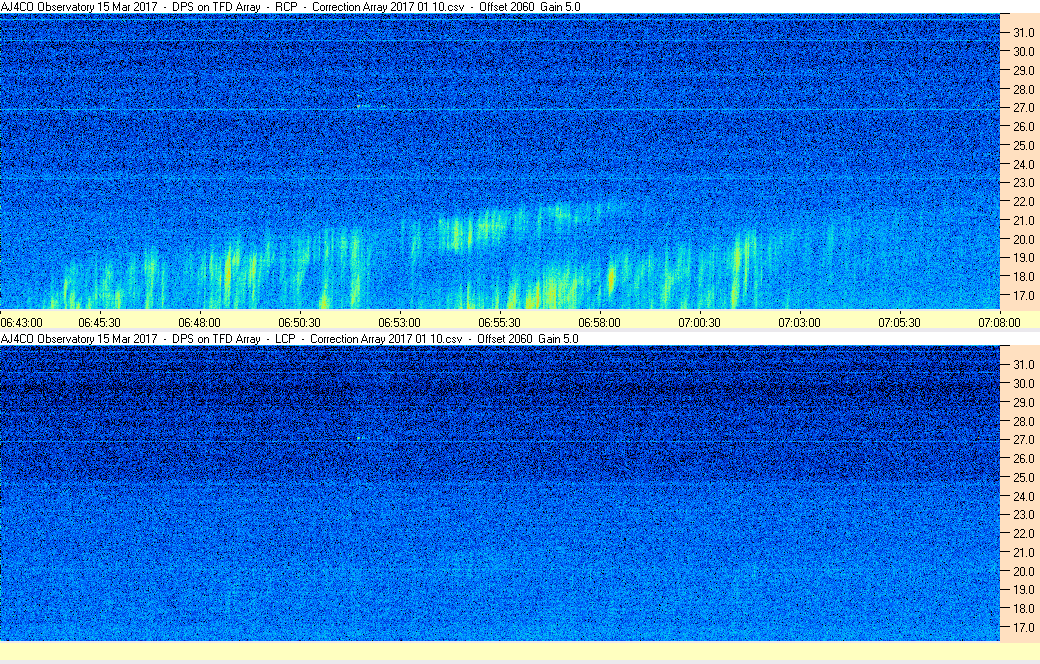
Task: Click the 24.0 frequency label in RCP panel
Action: (1023, 164)
